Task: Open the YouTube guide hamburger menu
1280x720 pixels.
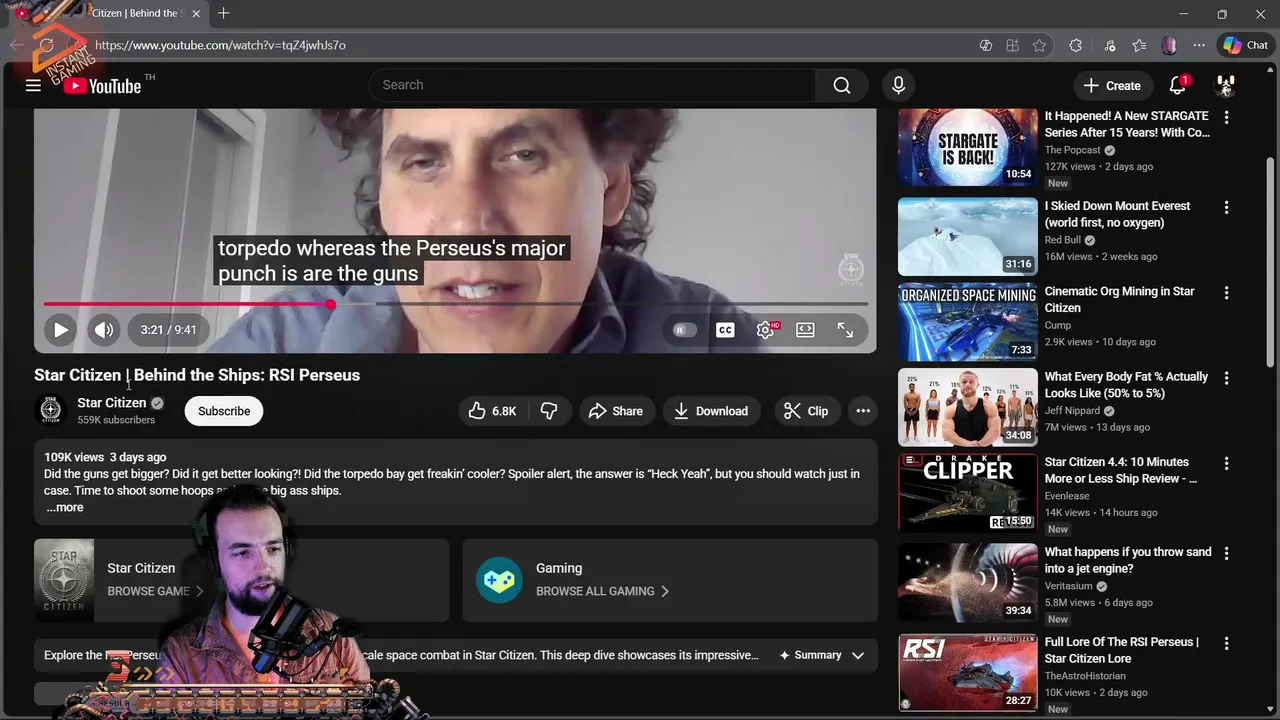Action: coord(33,85)
